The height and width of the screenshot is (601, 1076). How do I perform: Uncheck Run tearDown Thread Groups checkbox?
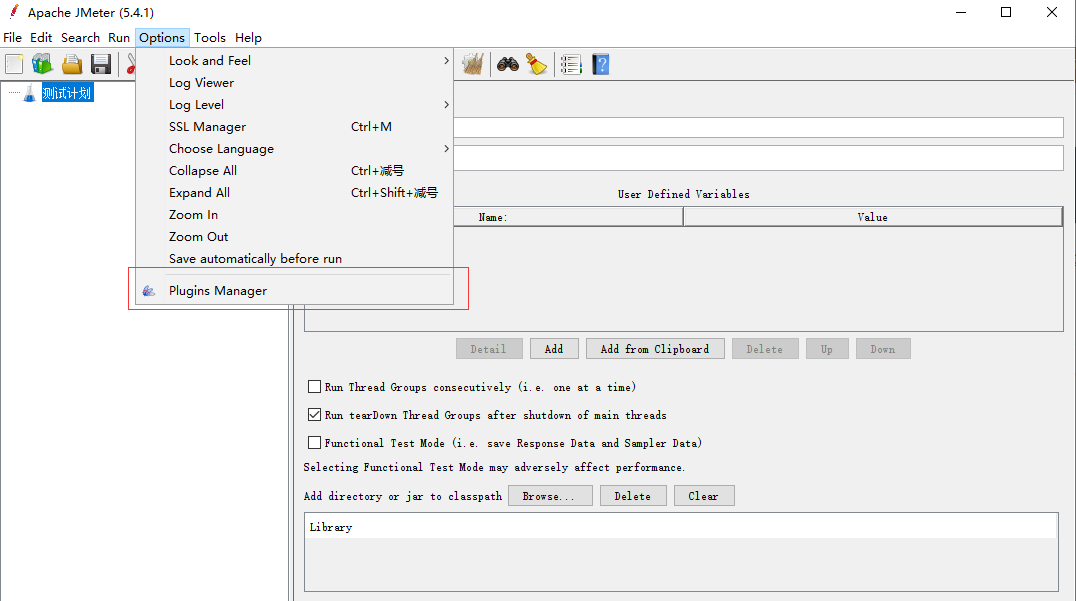coord(314,414)
